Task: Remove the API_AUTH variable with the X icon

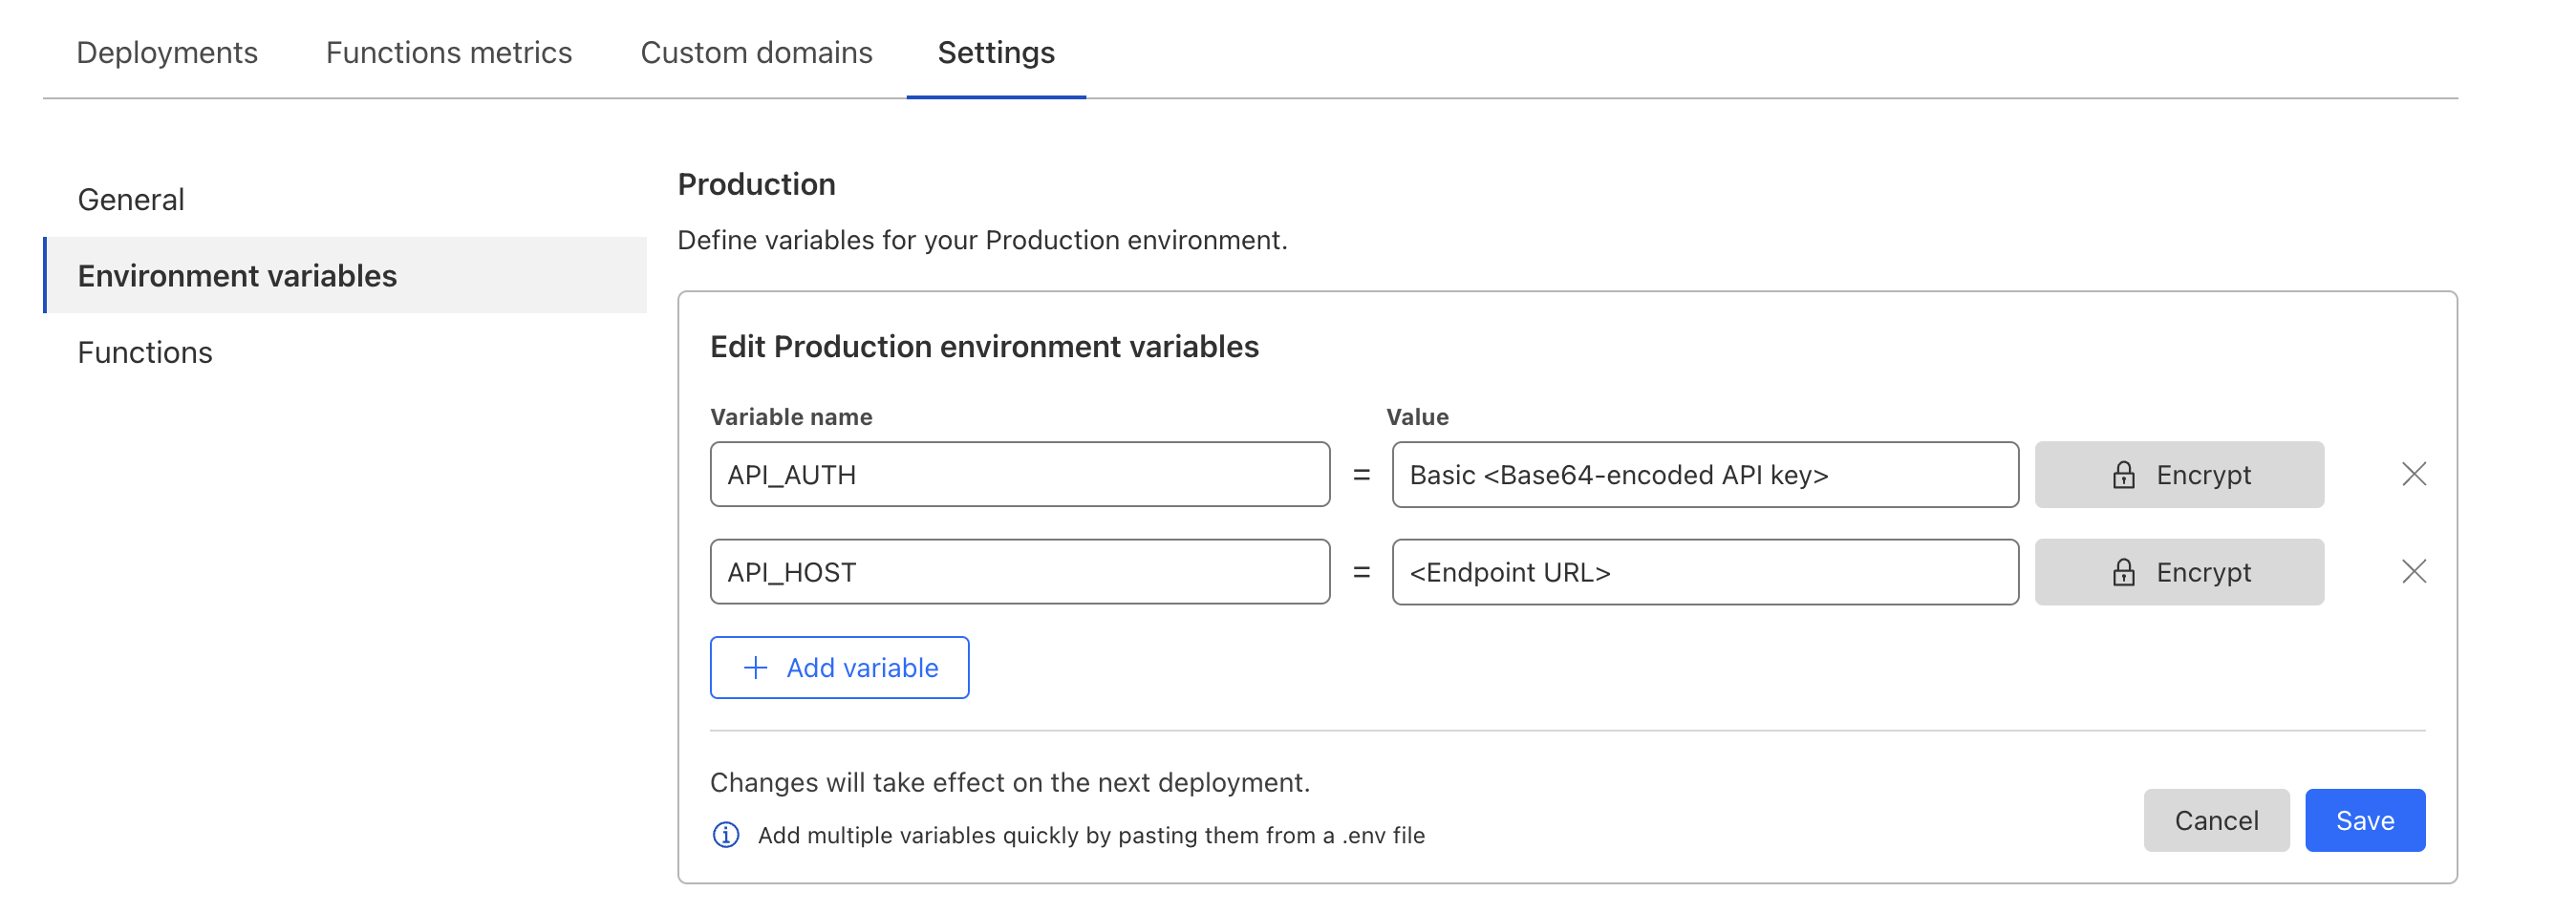Action: [x=2415, y=474]
